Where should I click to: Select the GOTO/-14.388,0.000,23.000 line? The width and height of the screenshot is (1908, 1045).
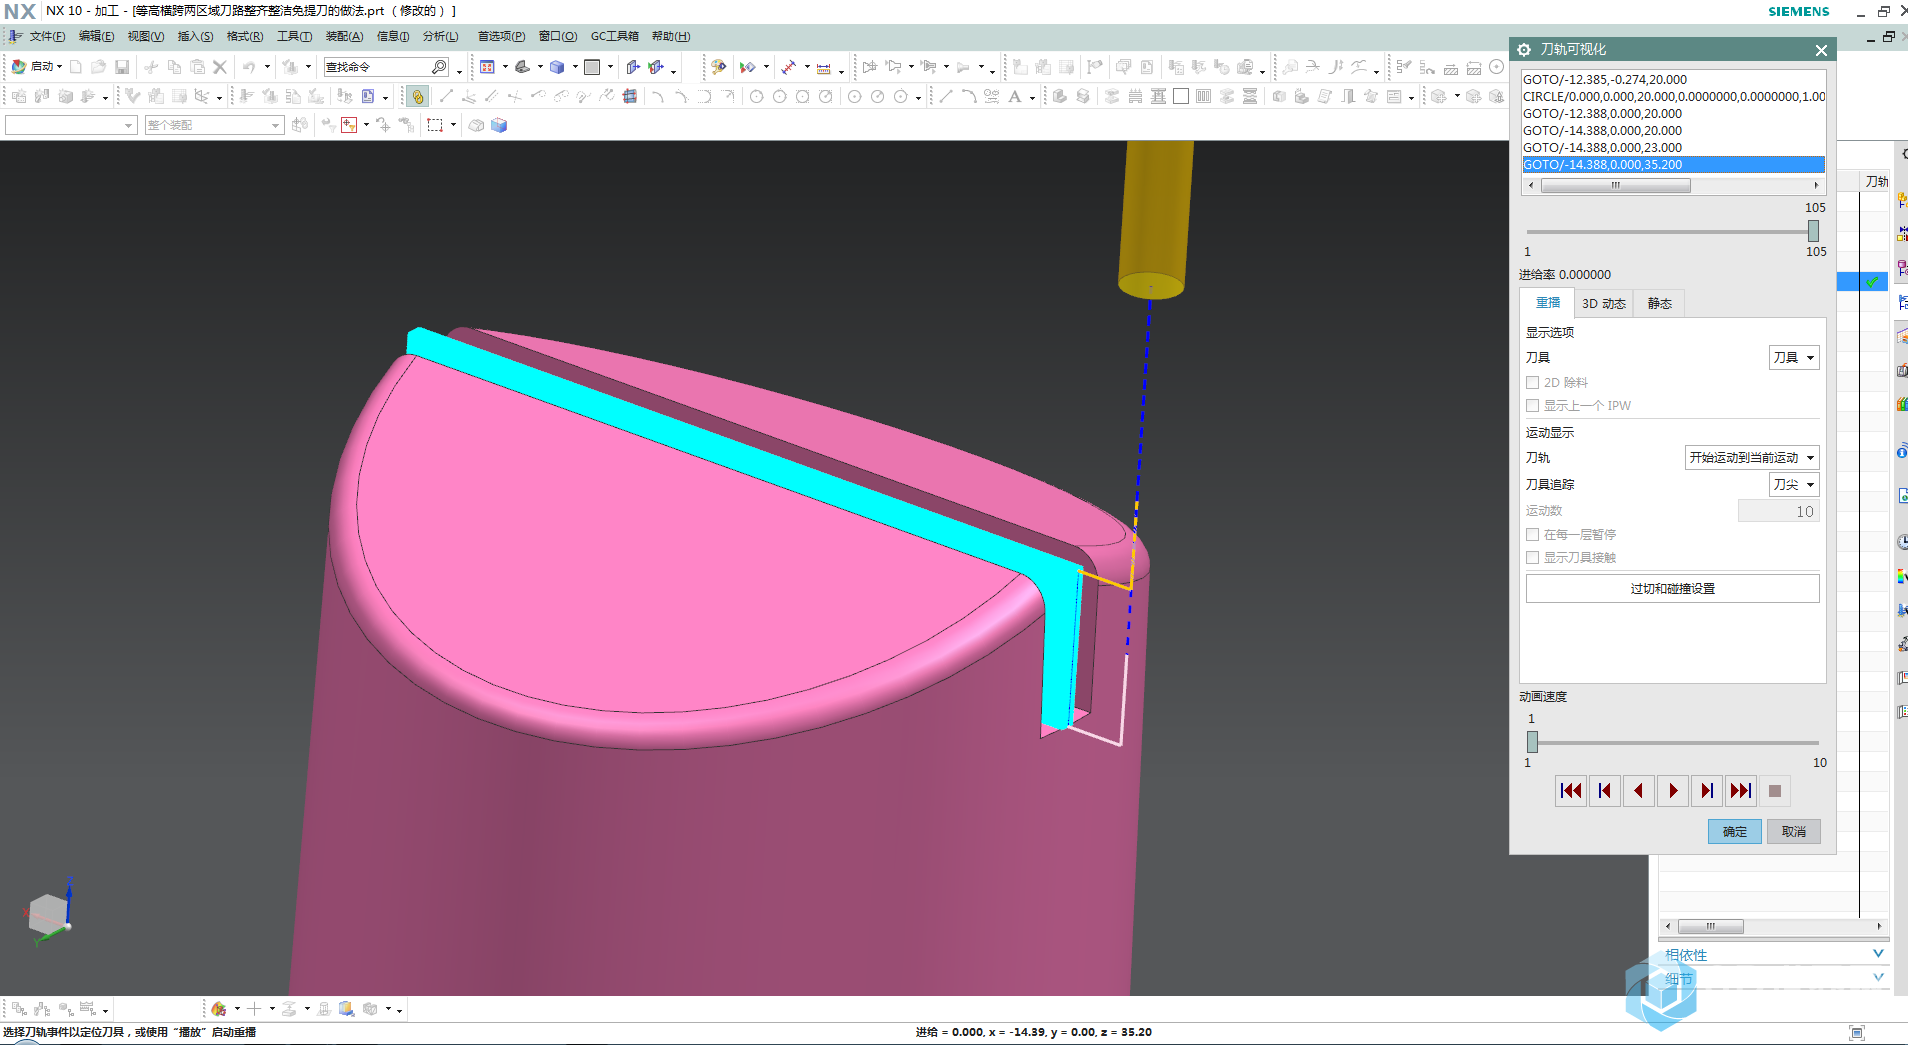point(1673,147)
